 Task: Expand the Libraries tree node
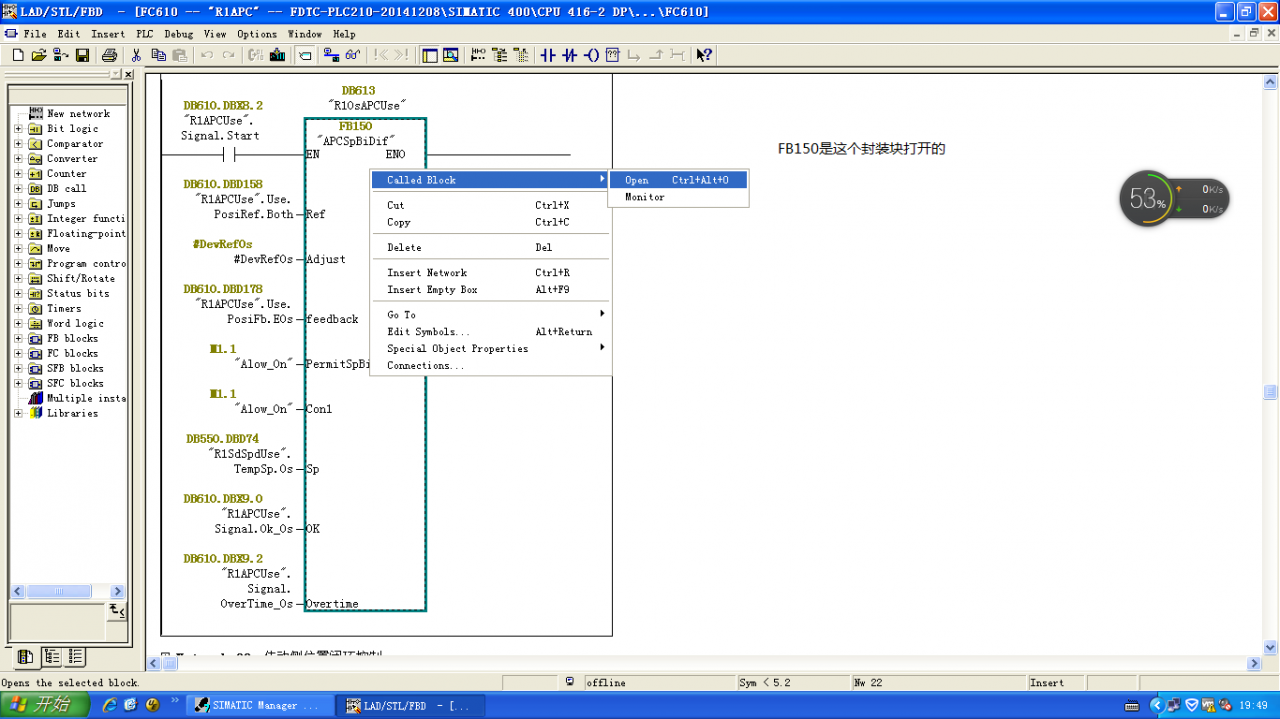point(18,413)
